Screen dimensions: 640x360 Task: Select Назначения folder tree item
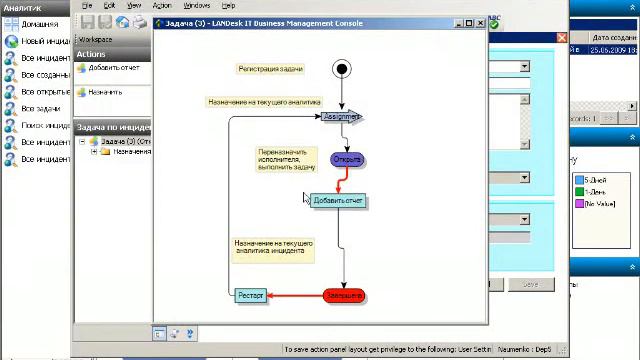pos(127,152)
